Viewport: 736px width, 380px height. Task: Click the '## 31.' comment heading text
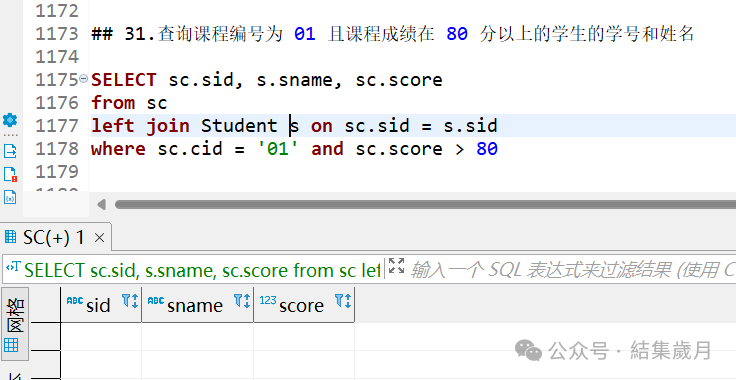coord(123,34)
